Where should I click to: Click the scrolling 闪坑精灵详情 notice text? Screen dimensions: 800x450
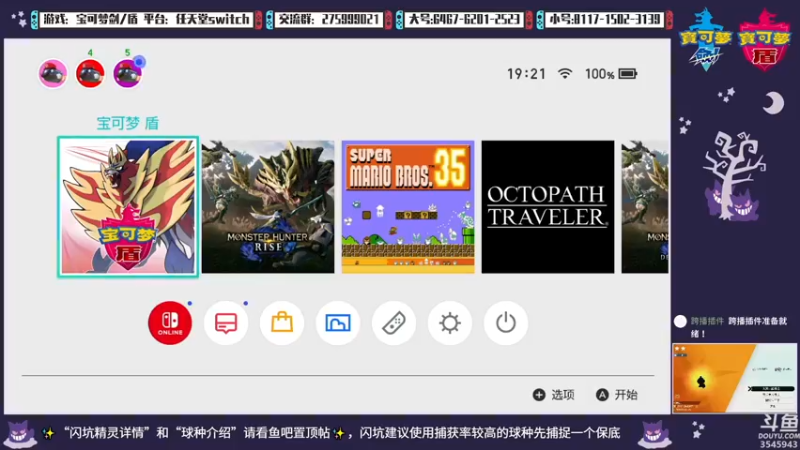(x=341, y=433)
